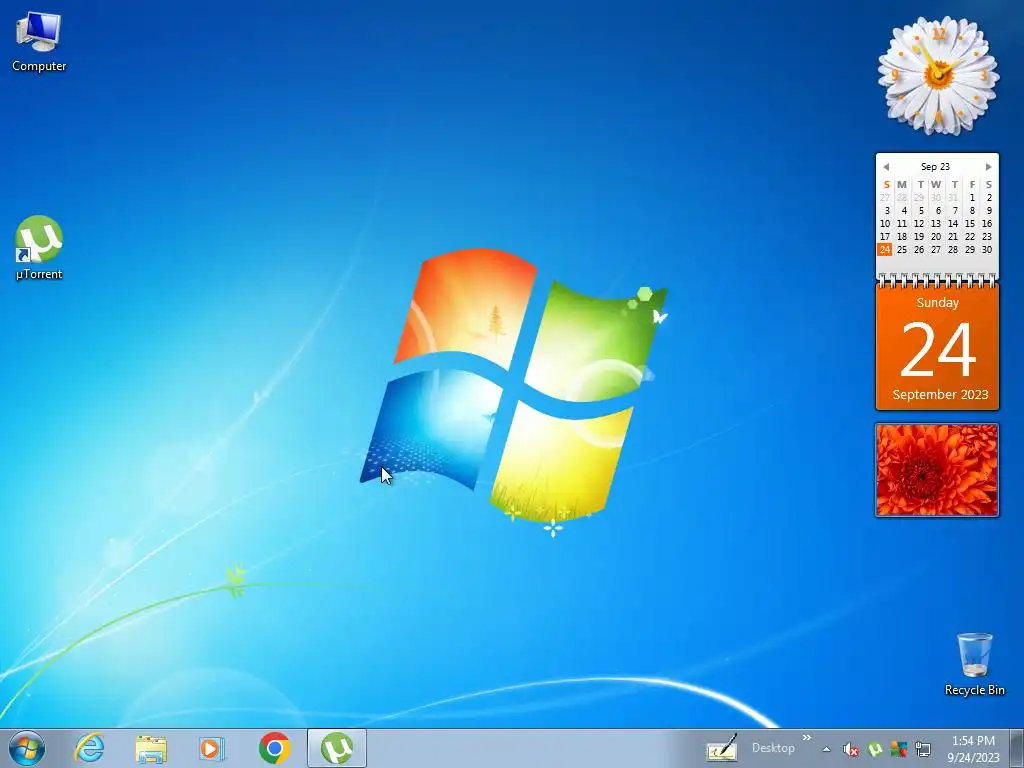
Task: Open Google Chrome from taskbar
Action: [x=274, y=748]
